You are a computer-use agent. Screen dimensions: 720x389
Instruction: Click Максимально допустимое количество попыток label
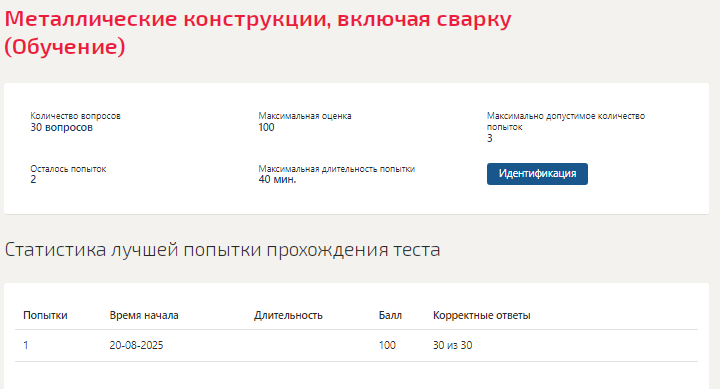566,121
